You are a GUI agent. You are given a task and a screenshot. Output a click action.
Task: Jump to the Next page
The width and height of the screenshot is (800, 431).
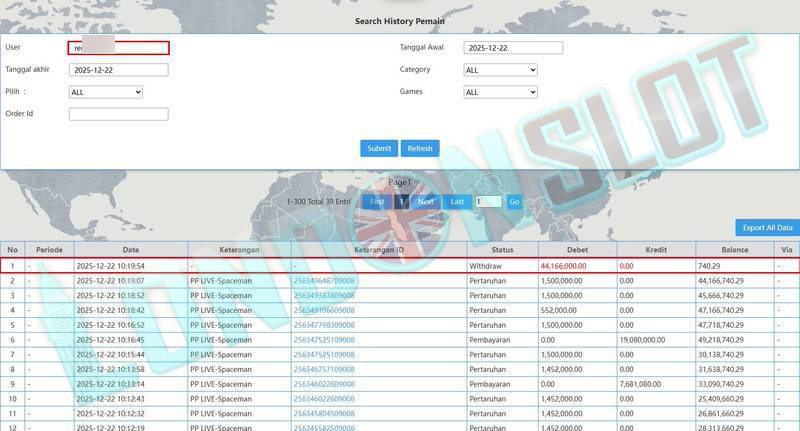426,202
